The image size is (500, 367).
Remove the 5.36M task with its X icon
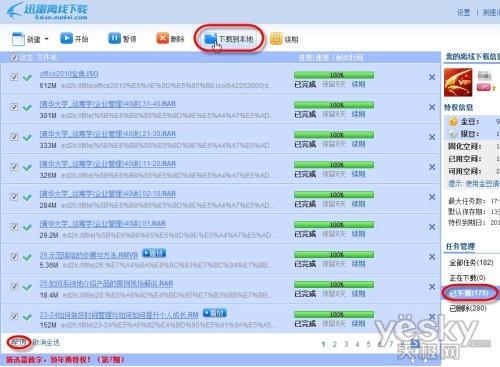[432, 257]
